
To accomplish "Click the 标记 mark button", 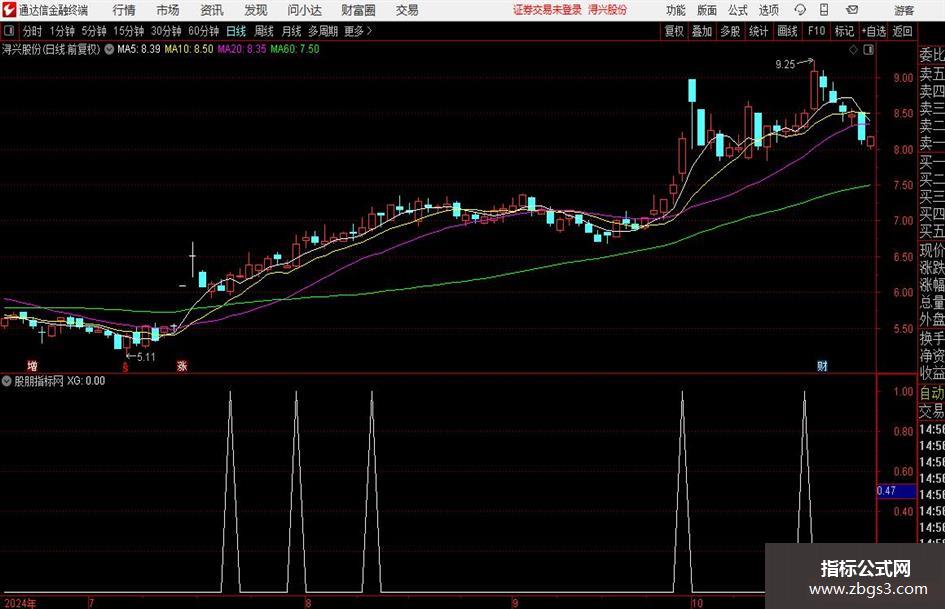I will (x=844, y=31).
